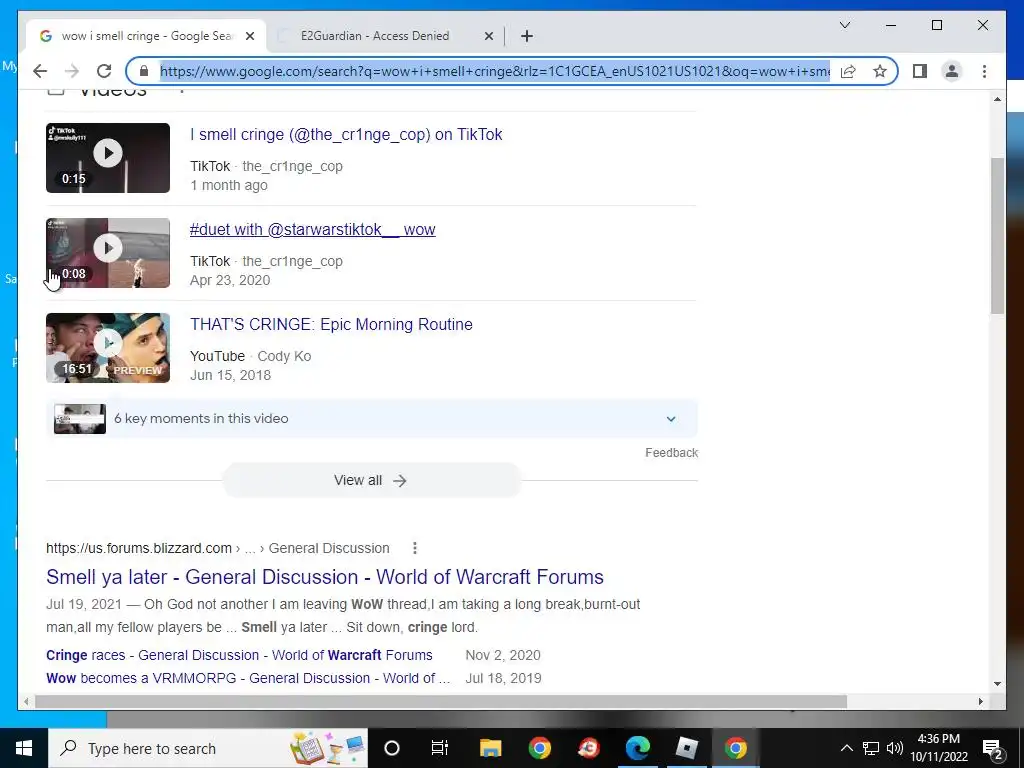Open Roblox icon on taskbar

point(686,748)
